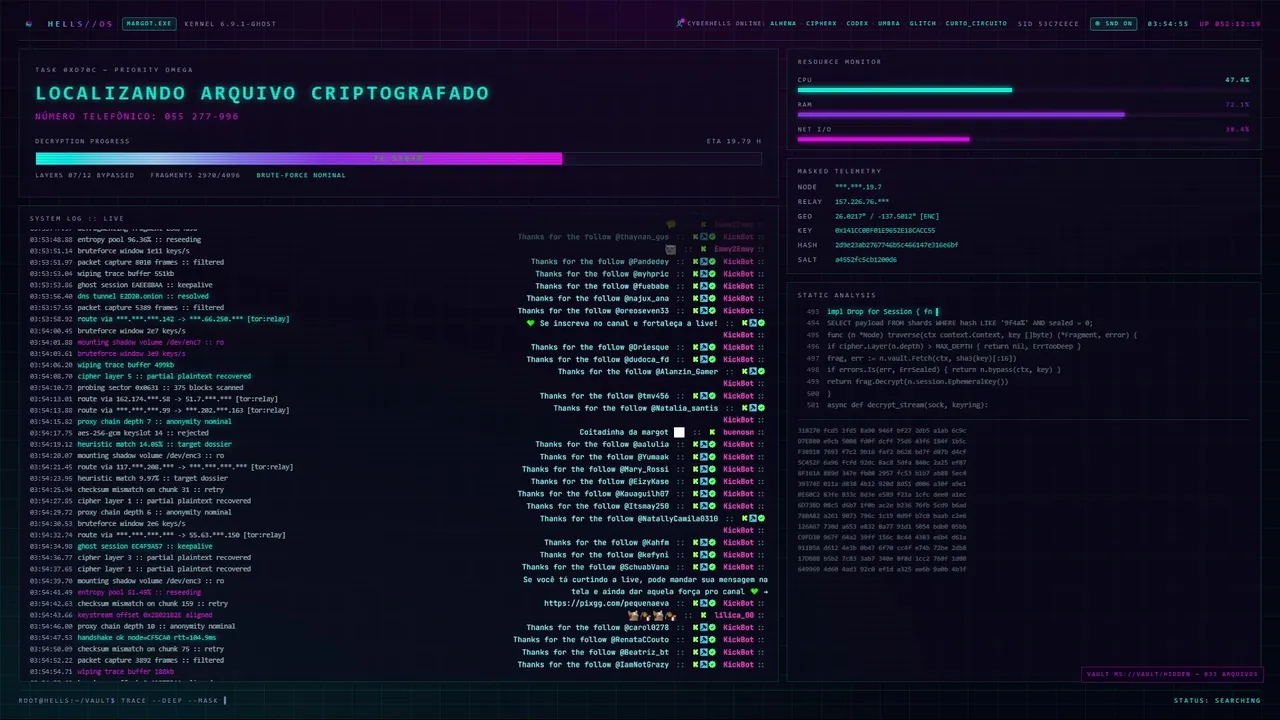Click the decryption progress bar
1280x720 pixels.
(398, 158)
